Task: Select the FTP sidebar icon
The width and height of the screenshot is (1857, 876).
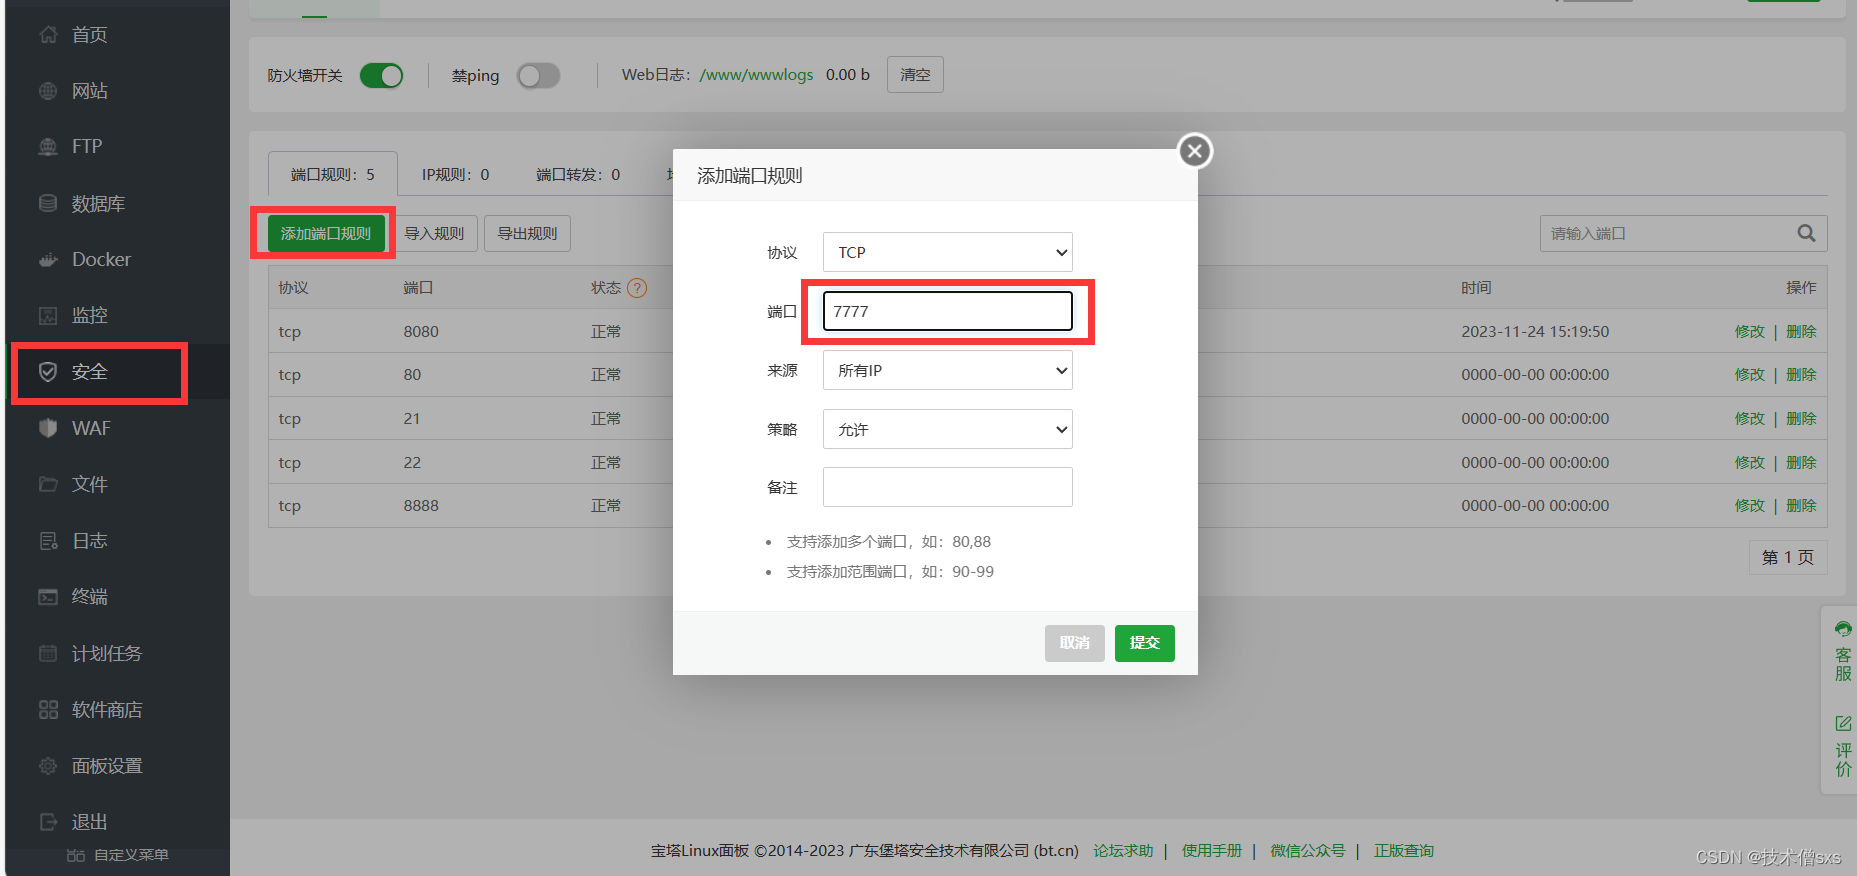Action: pyautogui.click(x=48, y=147)
